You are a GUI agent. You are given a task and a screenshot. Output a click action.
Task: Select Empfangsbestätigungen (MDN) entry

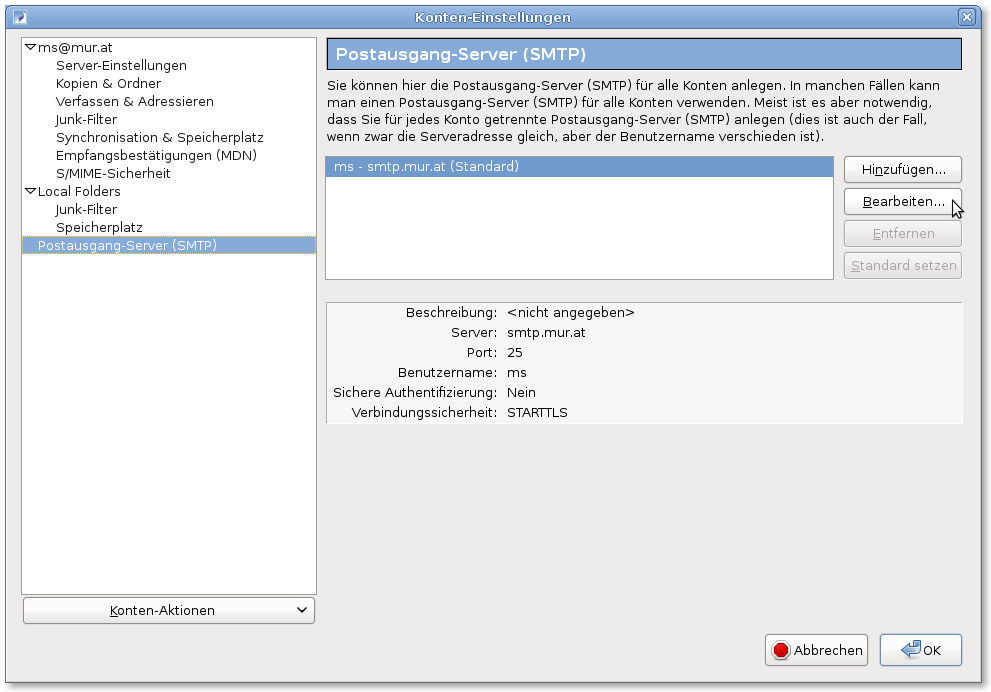click(156, 156)
